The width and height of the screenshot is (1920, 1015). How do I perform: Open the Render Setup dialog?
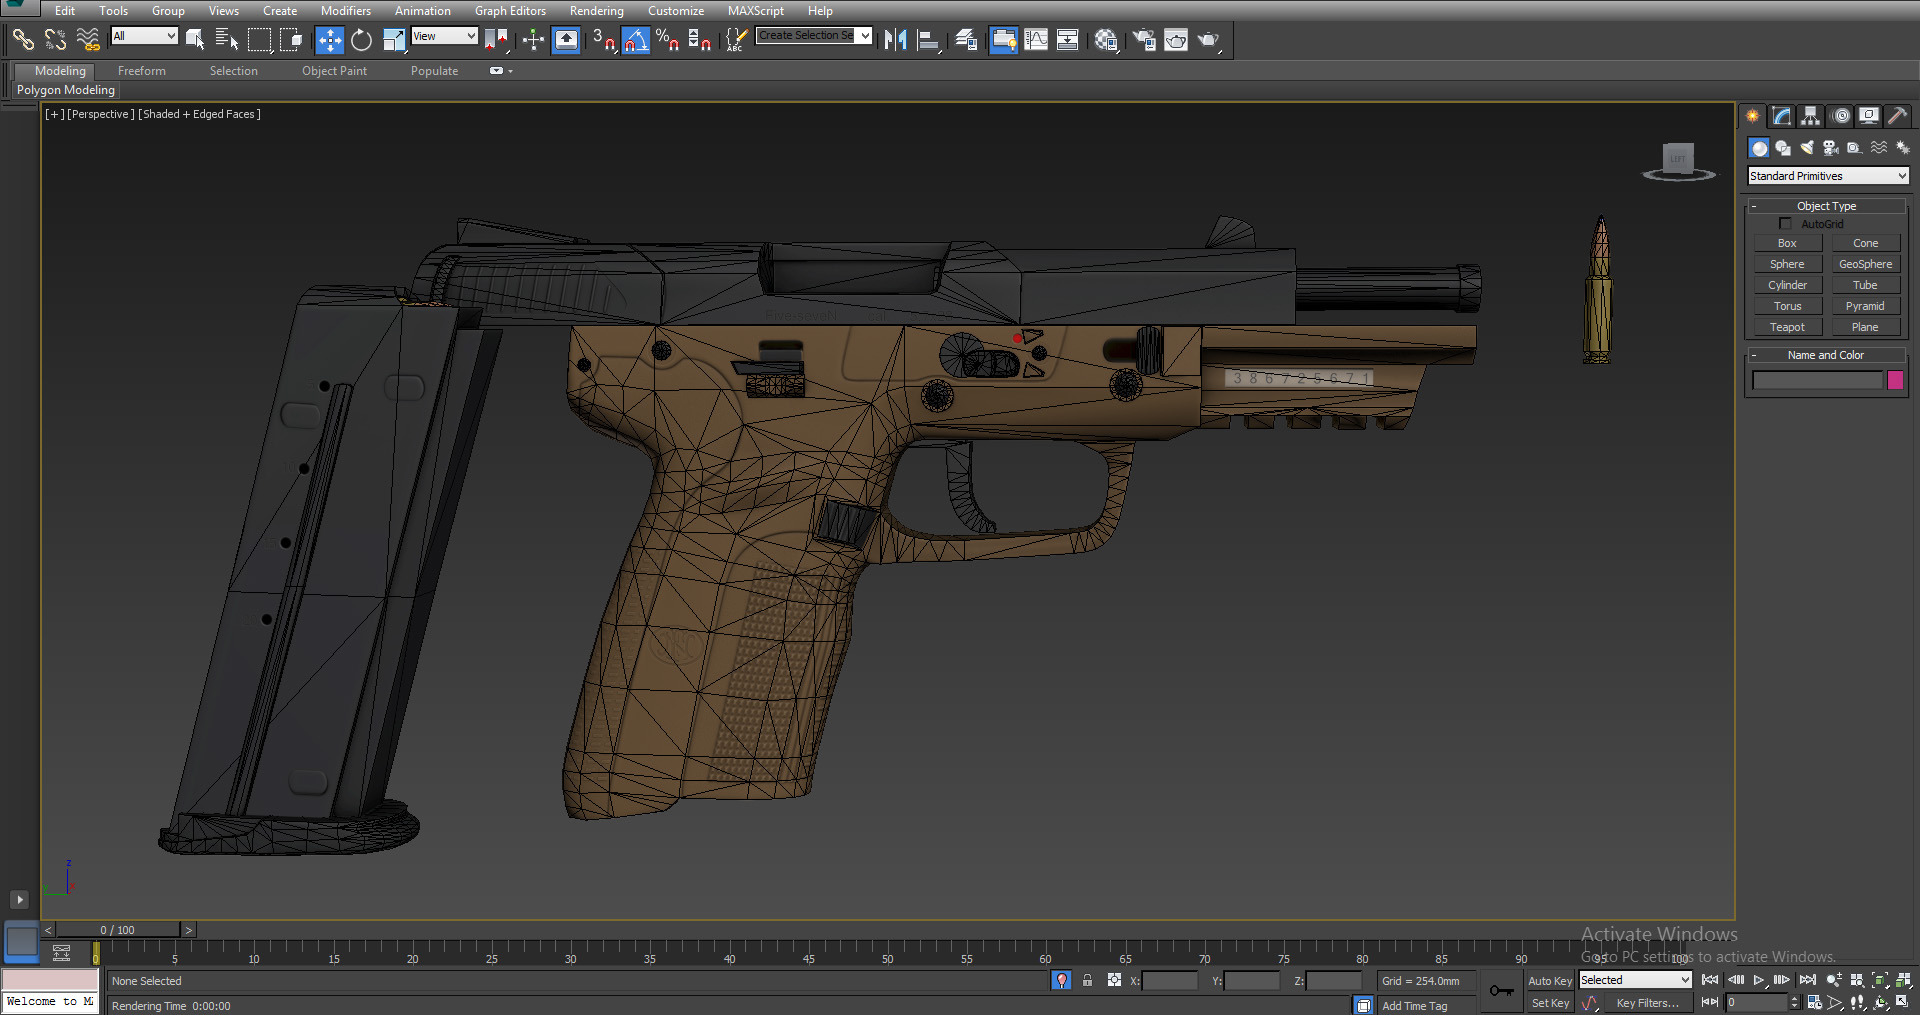(x=1144, y=40)
